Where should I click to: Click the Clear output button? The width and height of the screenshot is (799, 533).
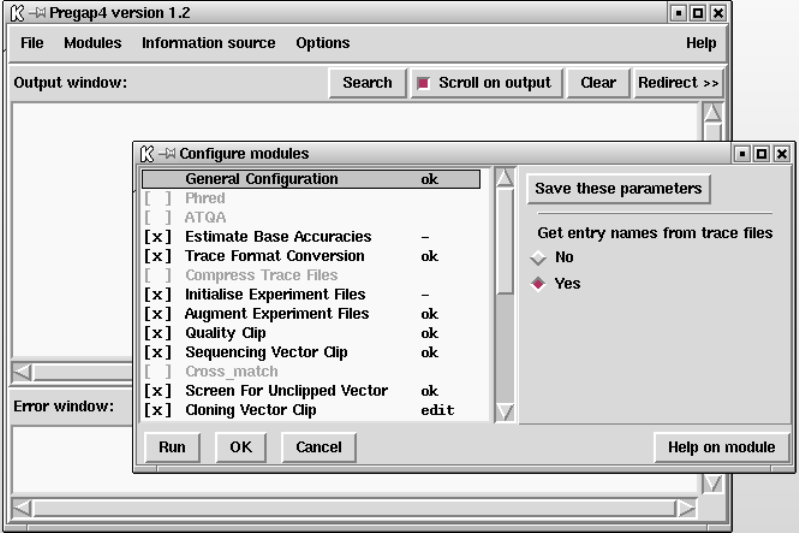click(x=598, y=83)
